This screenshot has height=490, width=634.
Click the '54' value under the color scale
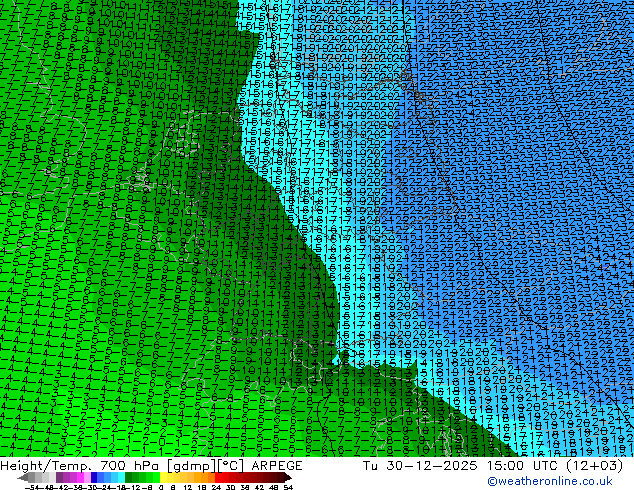(x=288, y=487)
